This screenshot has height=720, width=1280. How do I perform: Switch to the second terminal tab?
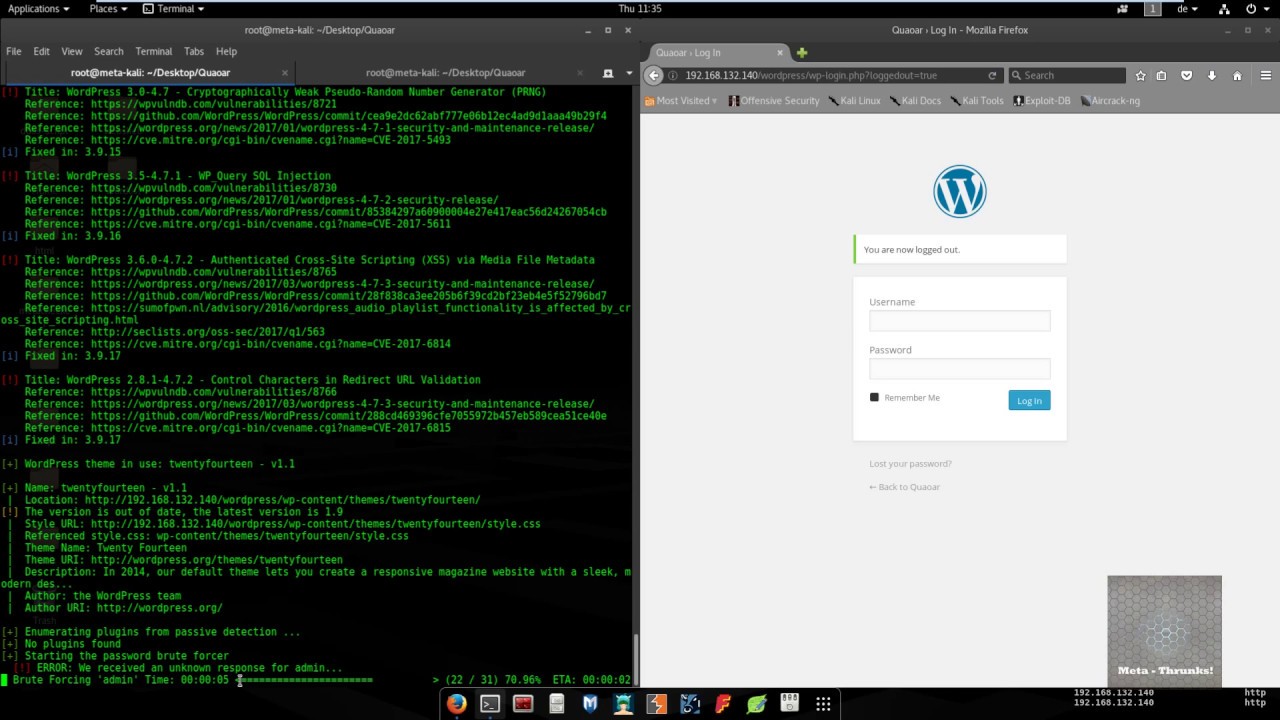coord(446,73)
